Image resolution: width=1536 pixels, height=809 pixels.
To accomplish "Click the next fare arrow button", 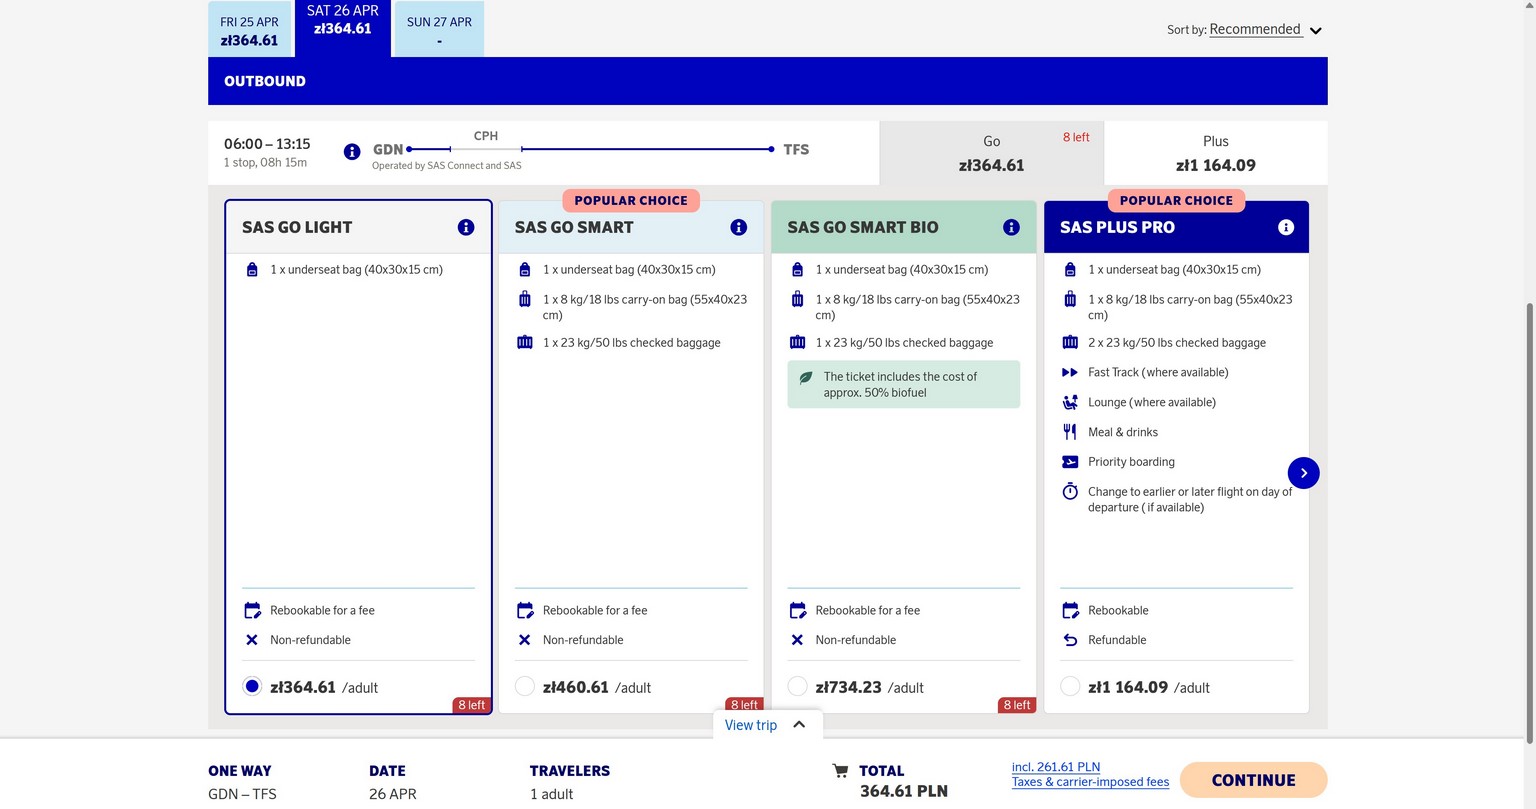I will point(1304,473).
